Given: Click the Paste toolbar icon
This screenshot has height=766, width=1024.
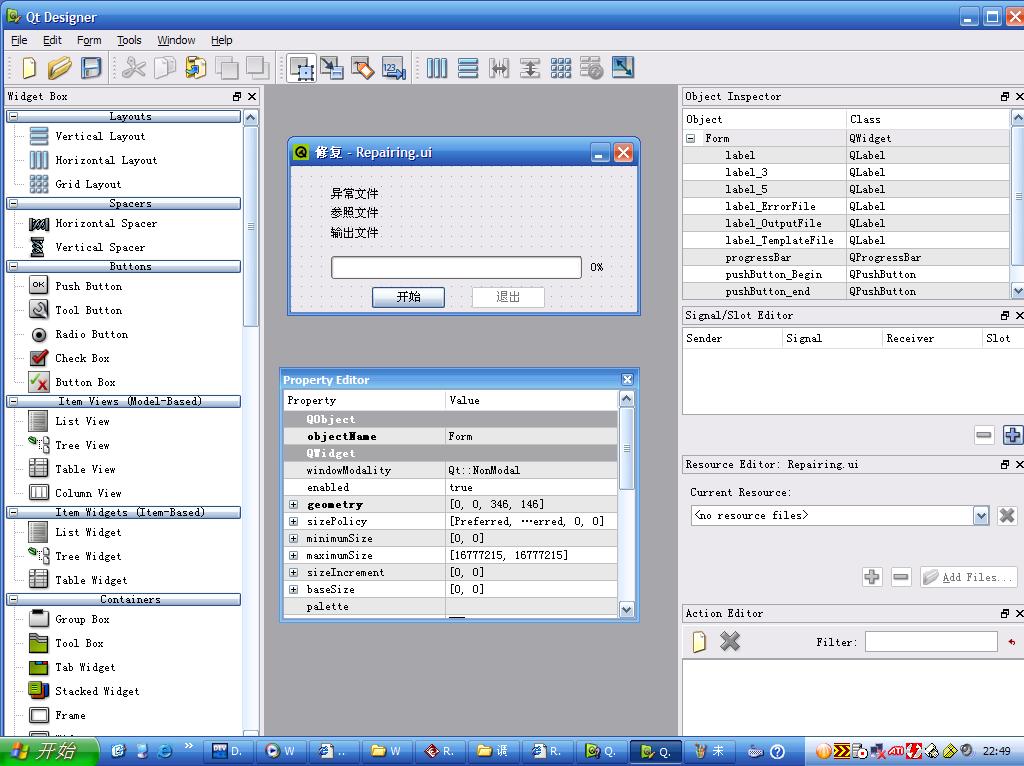Looking at the screenshot, I should (x=195, y=68).
